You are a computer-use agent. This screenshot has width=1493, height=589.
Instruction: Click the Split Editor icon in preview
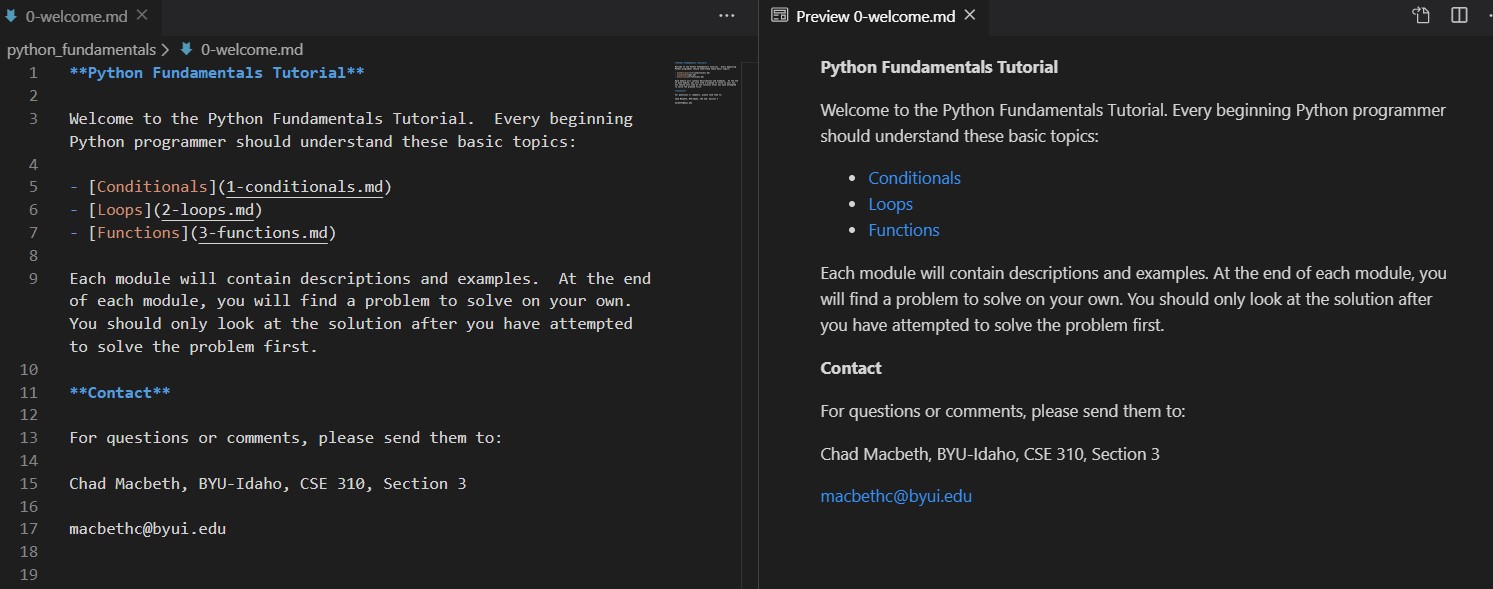pyautogui.click(x=1458, y=15)
